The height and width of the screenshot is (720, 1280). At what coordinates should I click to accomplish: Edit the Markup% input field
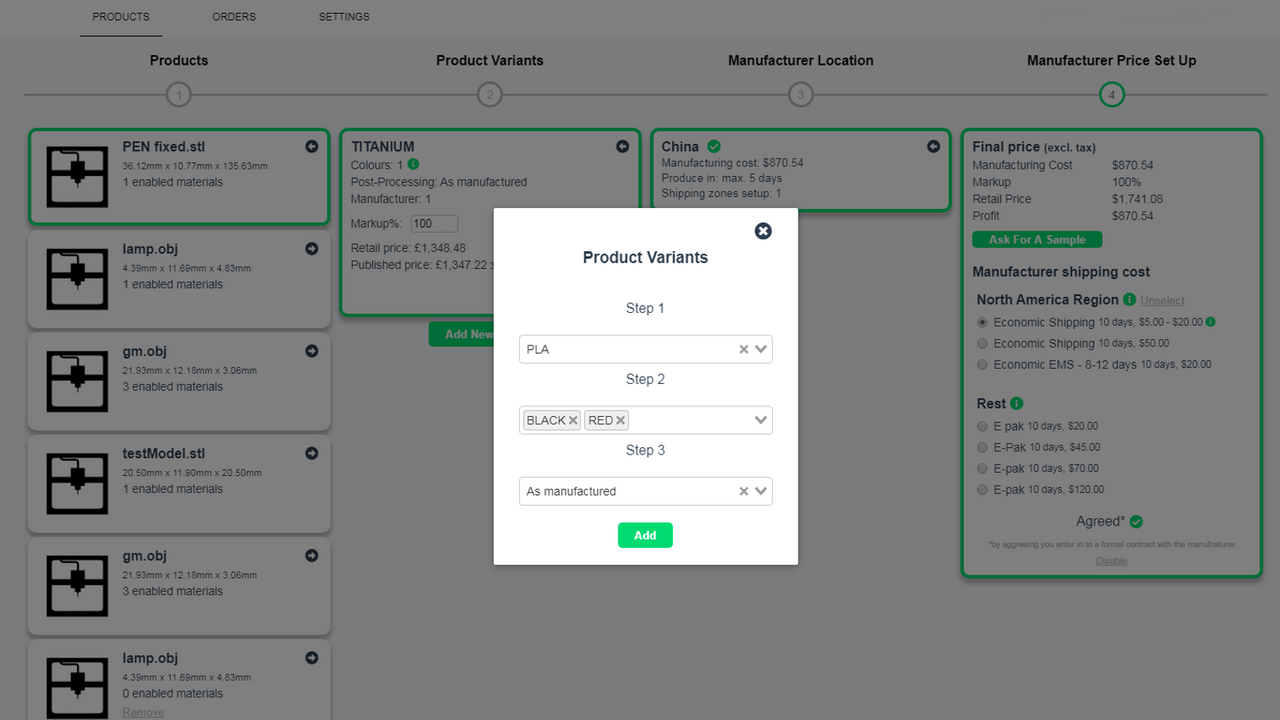pos(435,224)
